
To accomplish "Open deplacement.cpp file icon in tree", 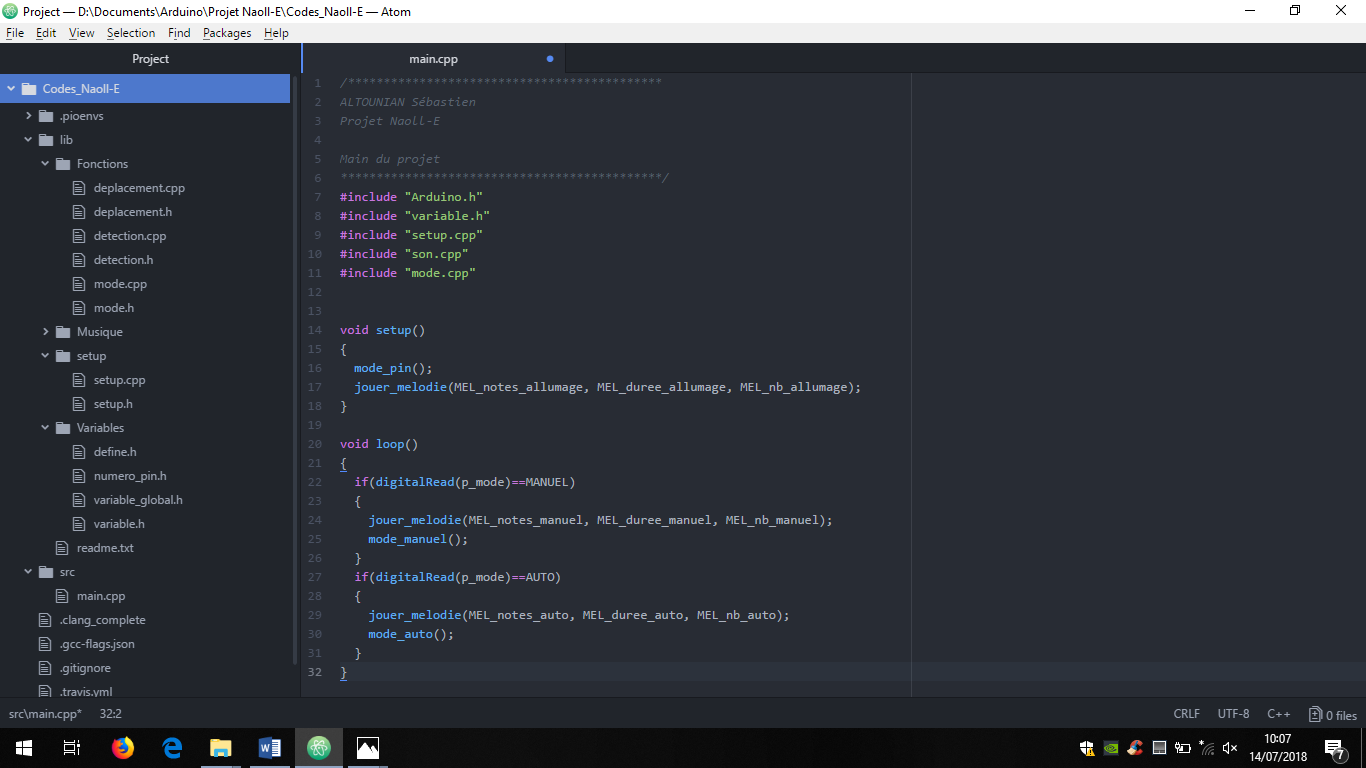I will click(x=80, y=188).
